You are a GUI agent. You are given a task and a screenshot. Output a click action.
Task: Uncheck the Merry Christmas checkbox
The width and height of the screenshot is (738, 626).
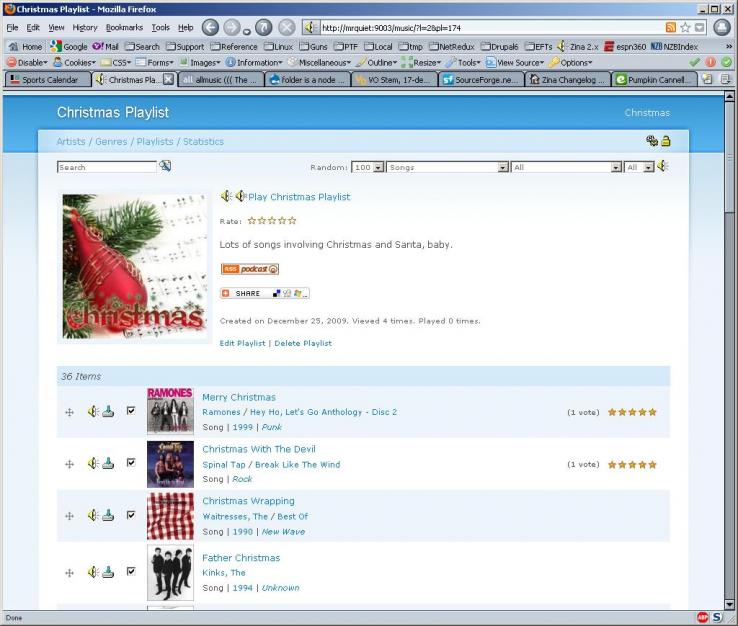[131, 410]
